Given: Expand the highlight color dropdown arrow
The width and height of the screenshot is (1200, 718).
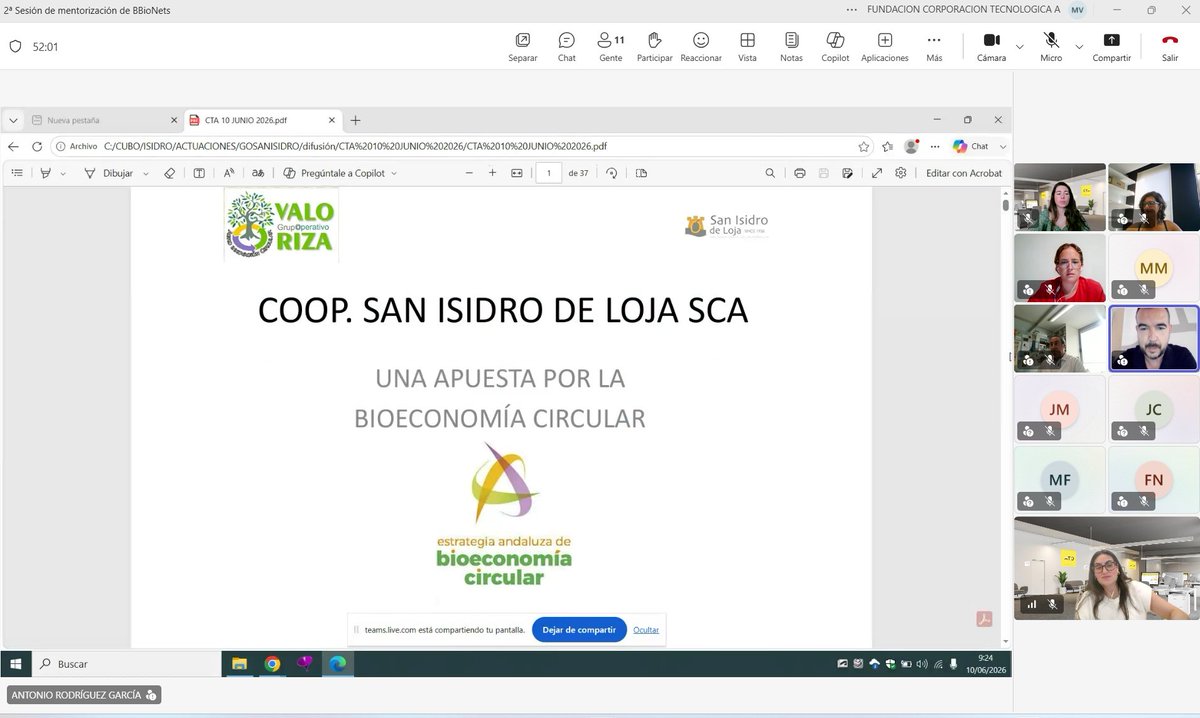Looking at the screenshot, I should (63, 173).
